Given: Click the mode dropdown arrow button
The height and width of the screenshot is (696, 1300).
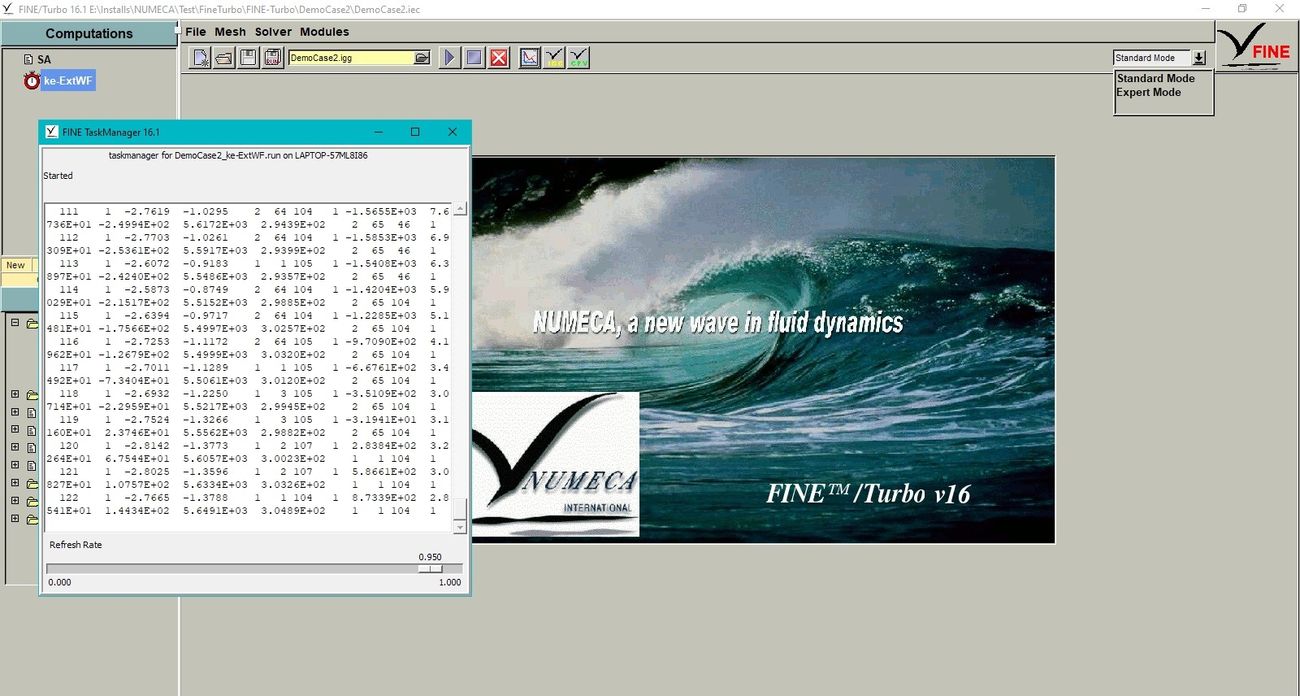Looking at the screenshot, I should pyautogui.click(x=1199, y=58).
